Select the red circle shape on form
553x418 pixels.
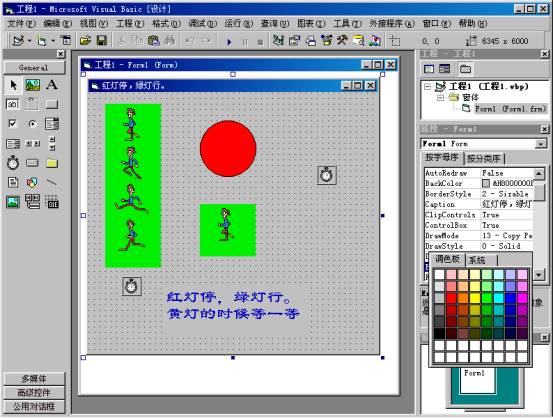(x=228, y=149)
